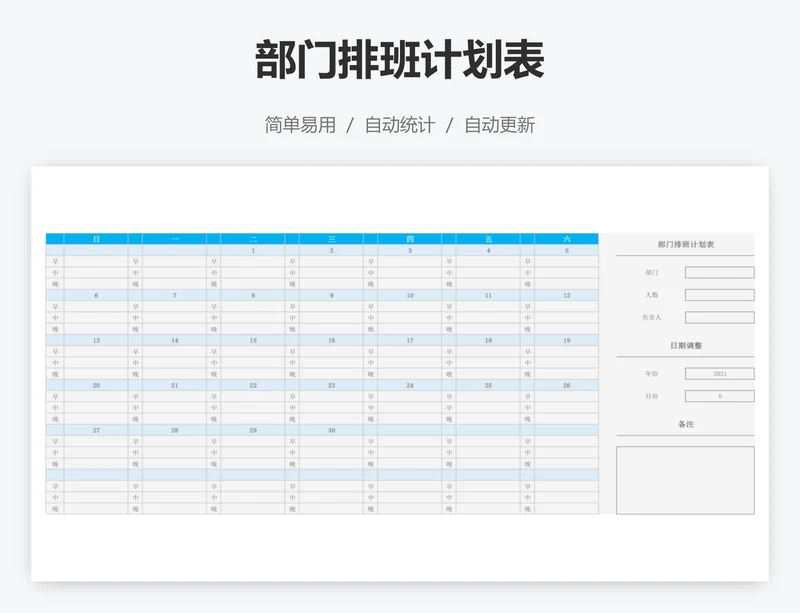Select the date cell 27

pos(96,430)
